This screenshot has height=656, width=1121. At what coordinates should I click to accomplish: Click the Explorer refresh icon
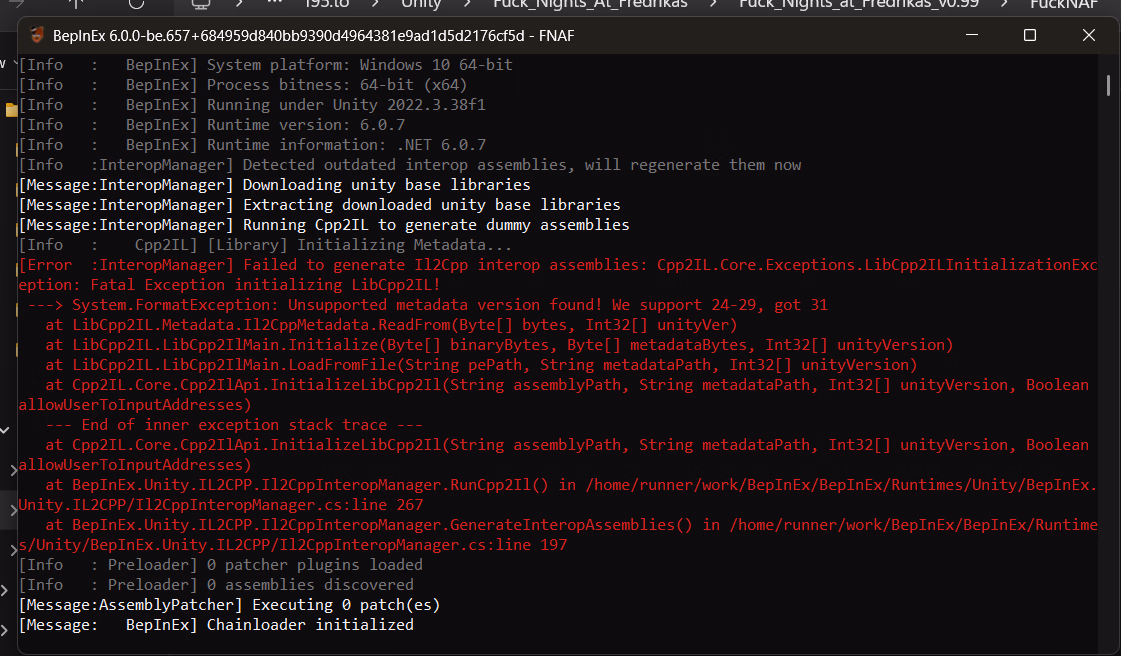point(137,4)
